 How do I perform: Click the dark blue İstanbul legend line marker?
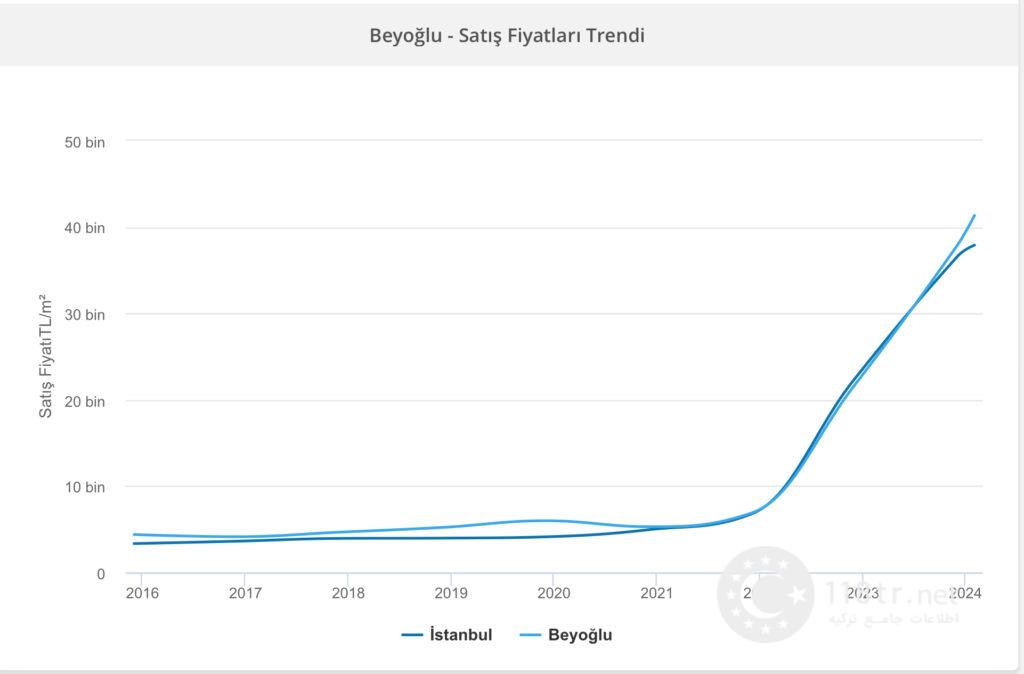414,635
